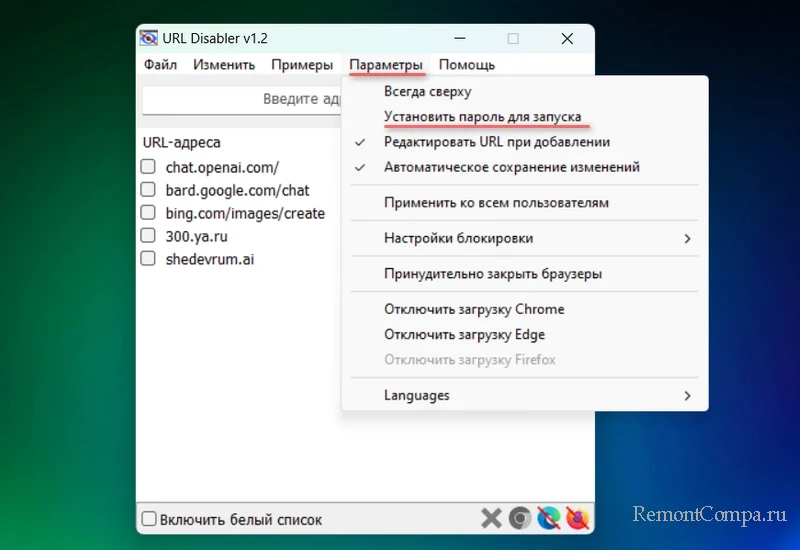Click the Chrome browser icon in status bar
The image size is (800, 550).
[519, 518]
